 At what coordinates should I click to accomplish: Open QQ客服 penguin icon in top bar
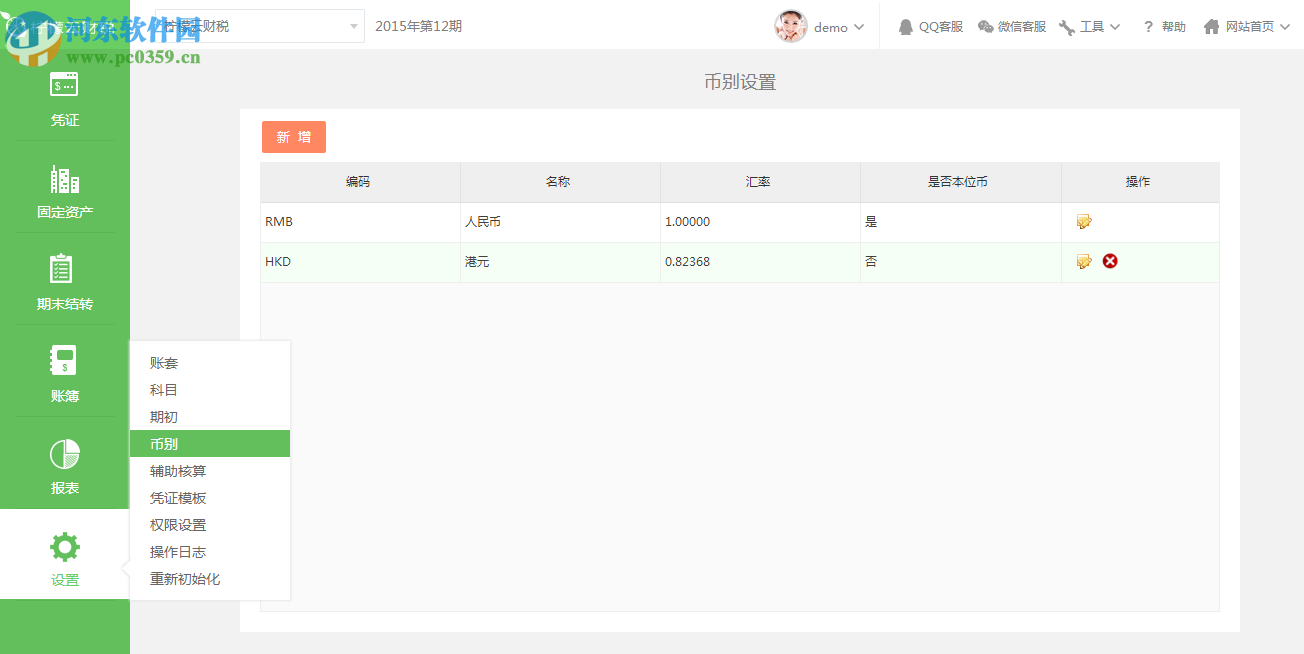click(x=904, y=27)
